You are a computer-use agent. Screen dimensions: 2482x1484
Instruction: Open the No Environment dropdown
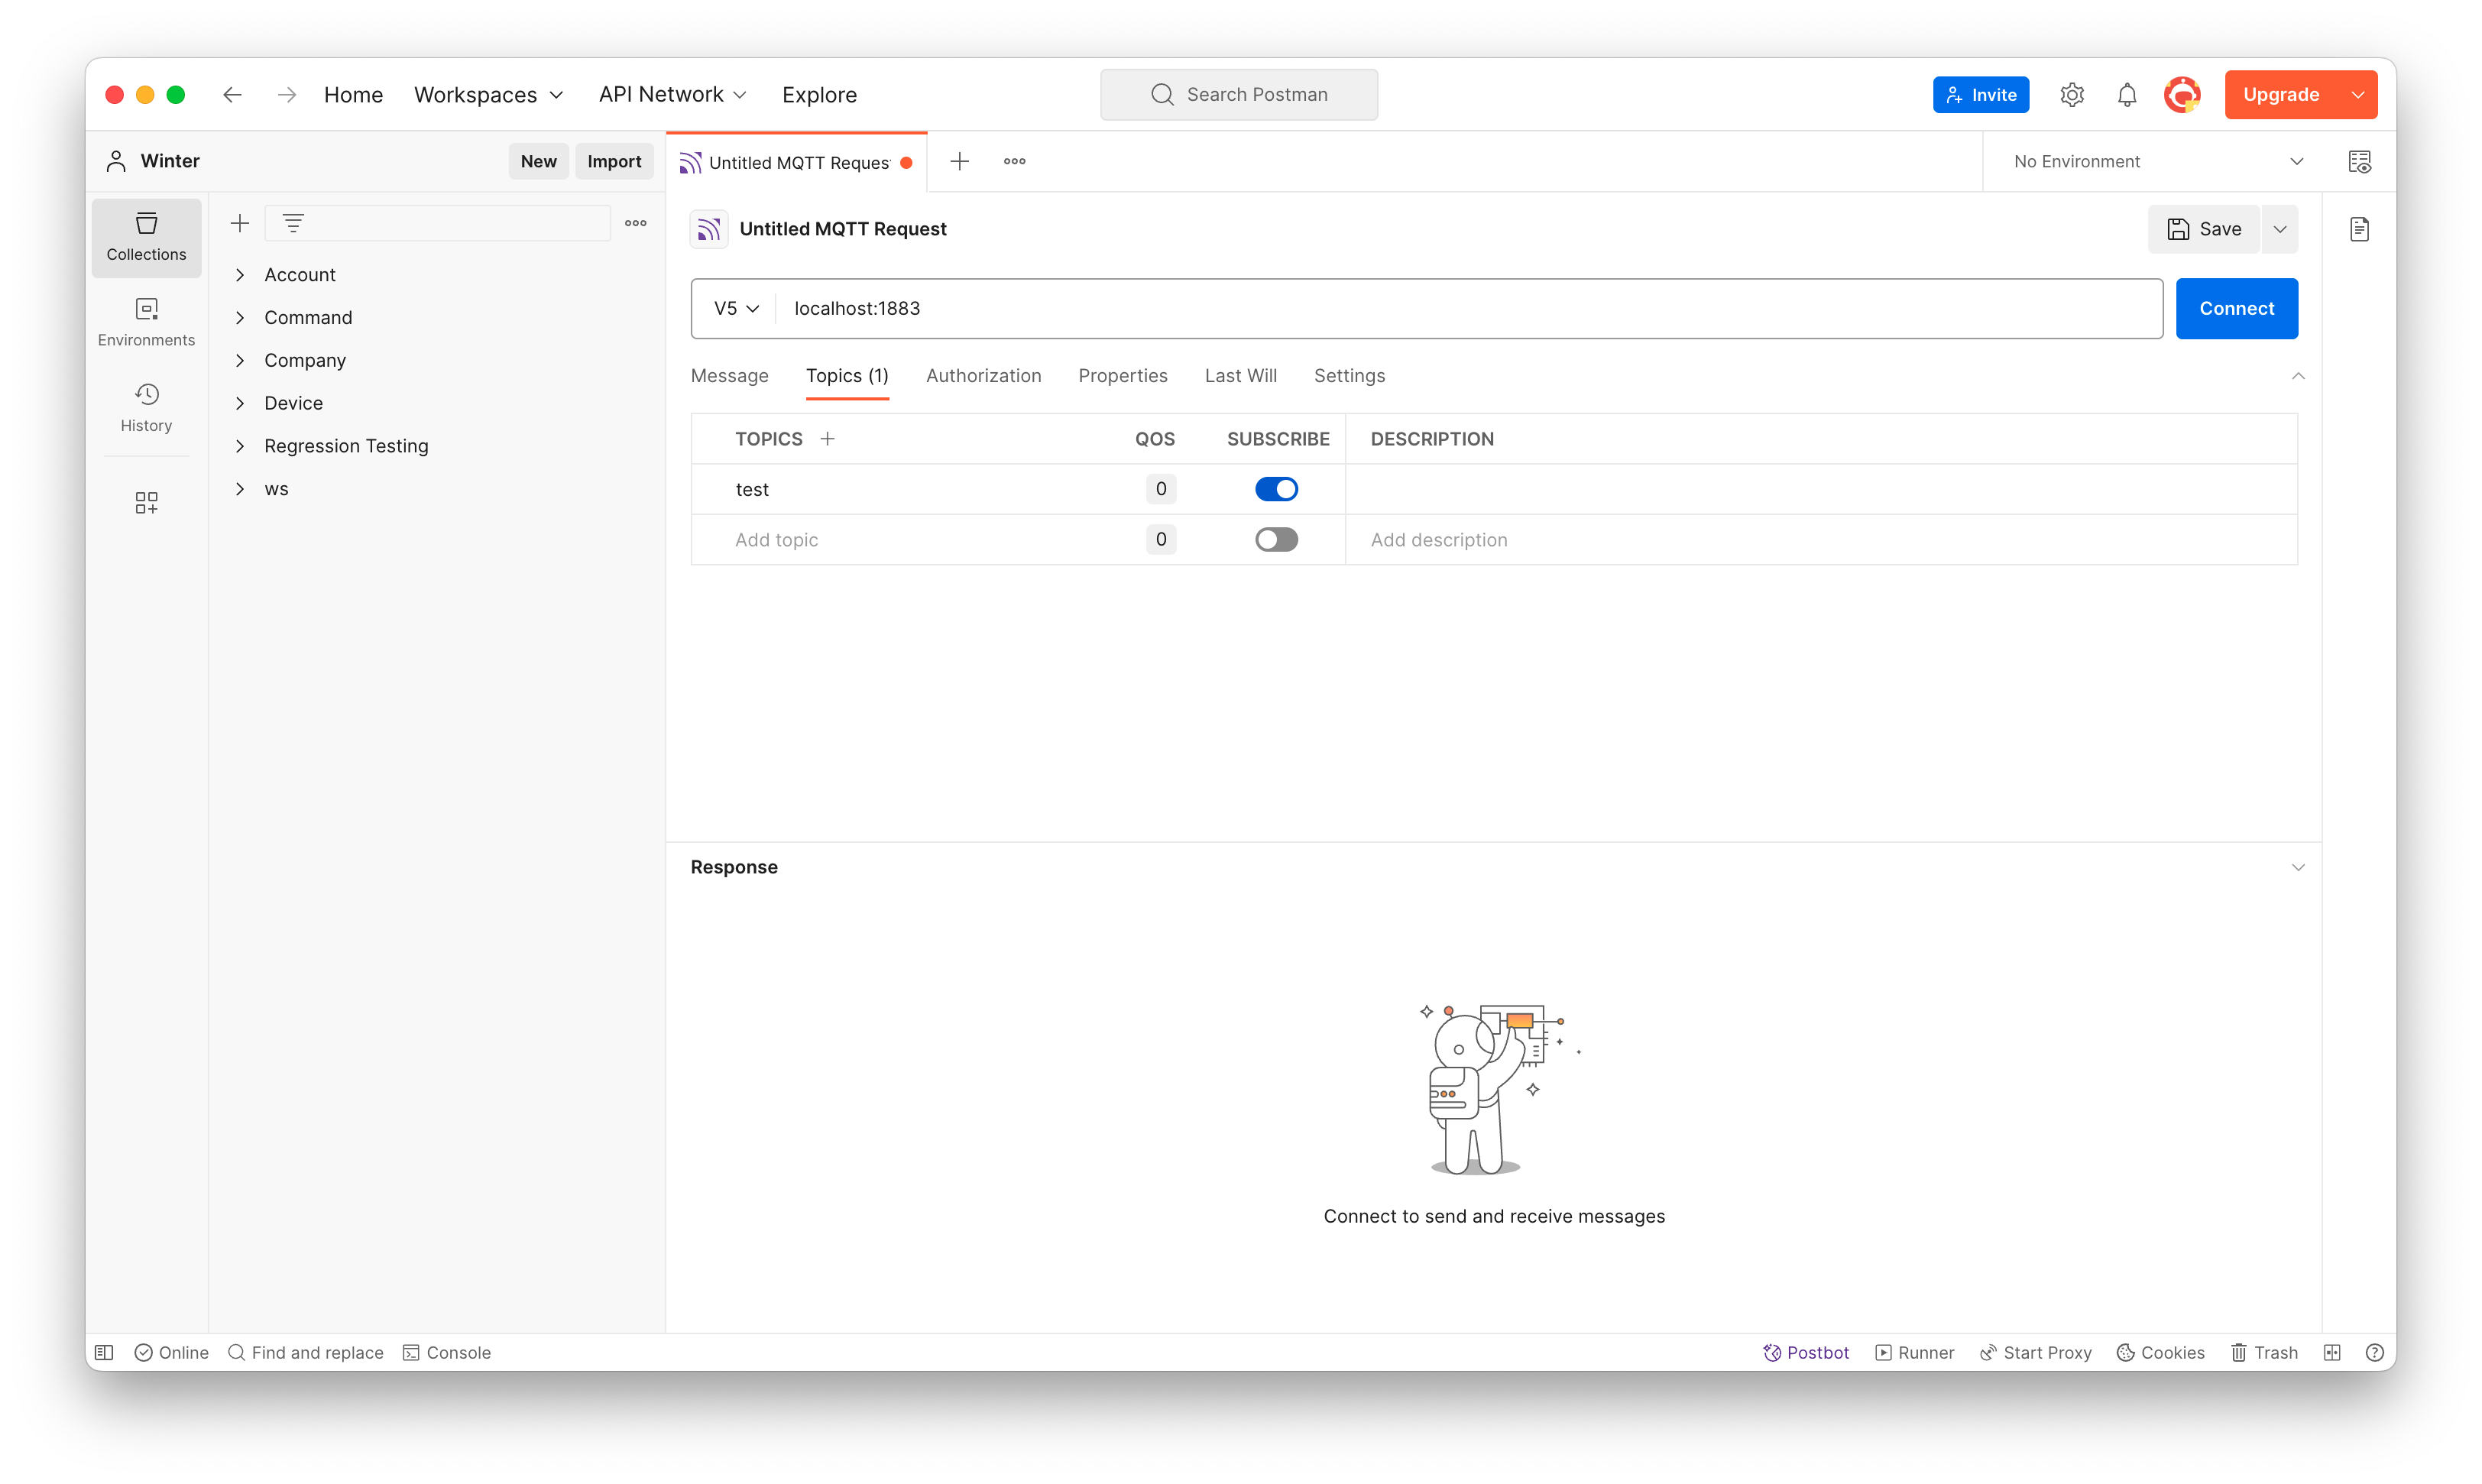(x=2157, y=161)
